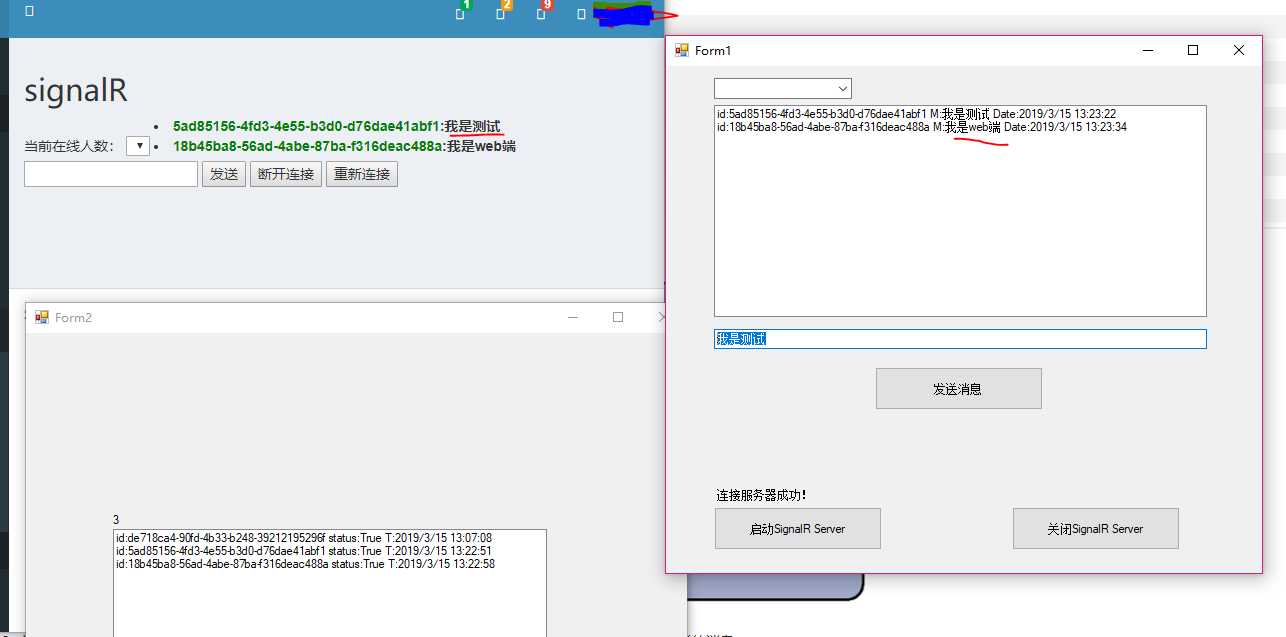
Task: Click the 当前在线人数 label
Action: tap(71, 147)
